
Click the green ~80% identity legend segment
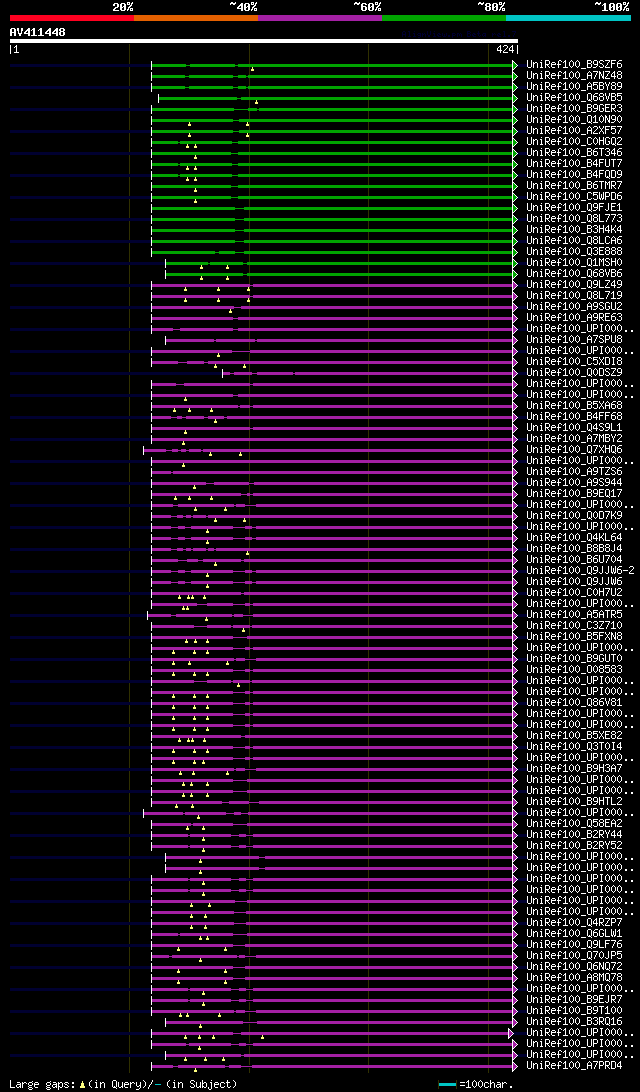point(444,17)
